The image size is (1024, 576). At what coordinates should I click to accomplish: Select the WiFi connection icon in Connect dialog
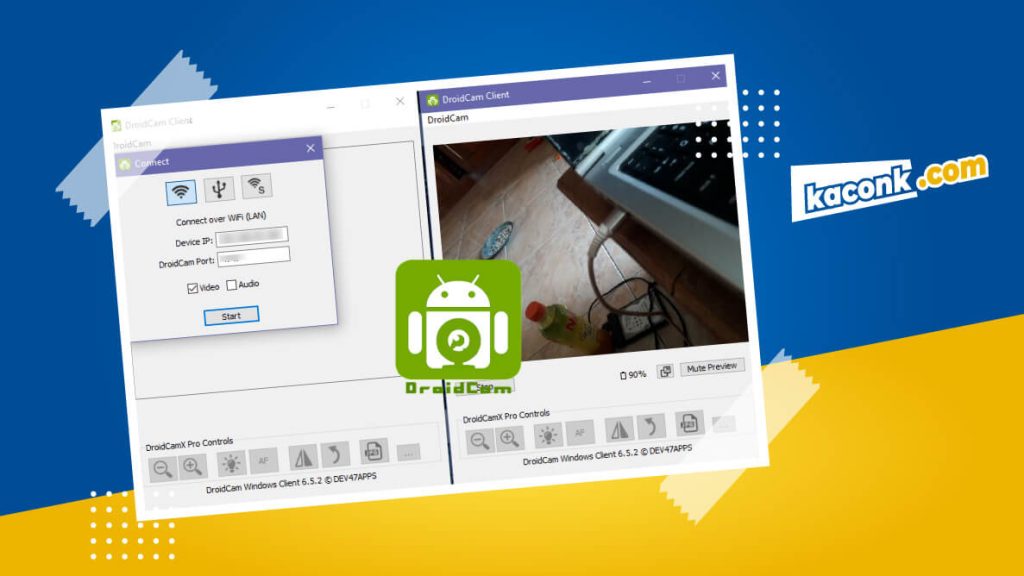(x=181, y=192)
